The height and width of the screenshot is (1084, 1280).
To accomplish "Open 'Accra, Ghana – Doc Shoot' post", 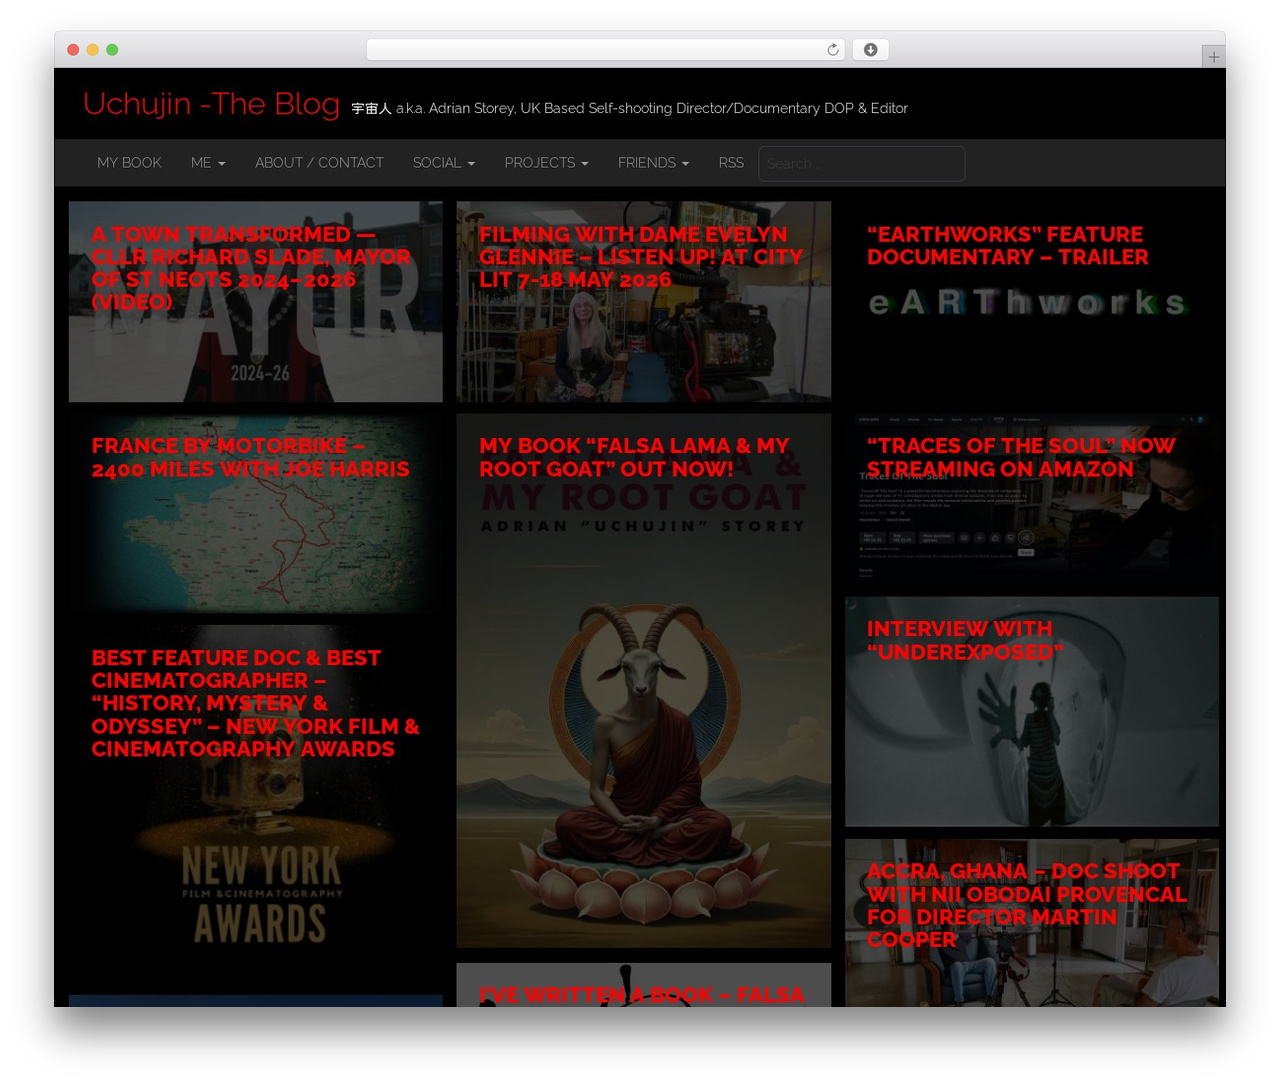I will 1026,905.
